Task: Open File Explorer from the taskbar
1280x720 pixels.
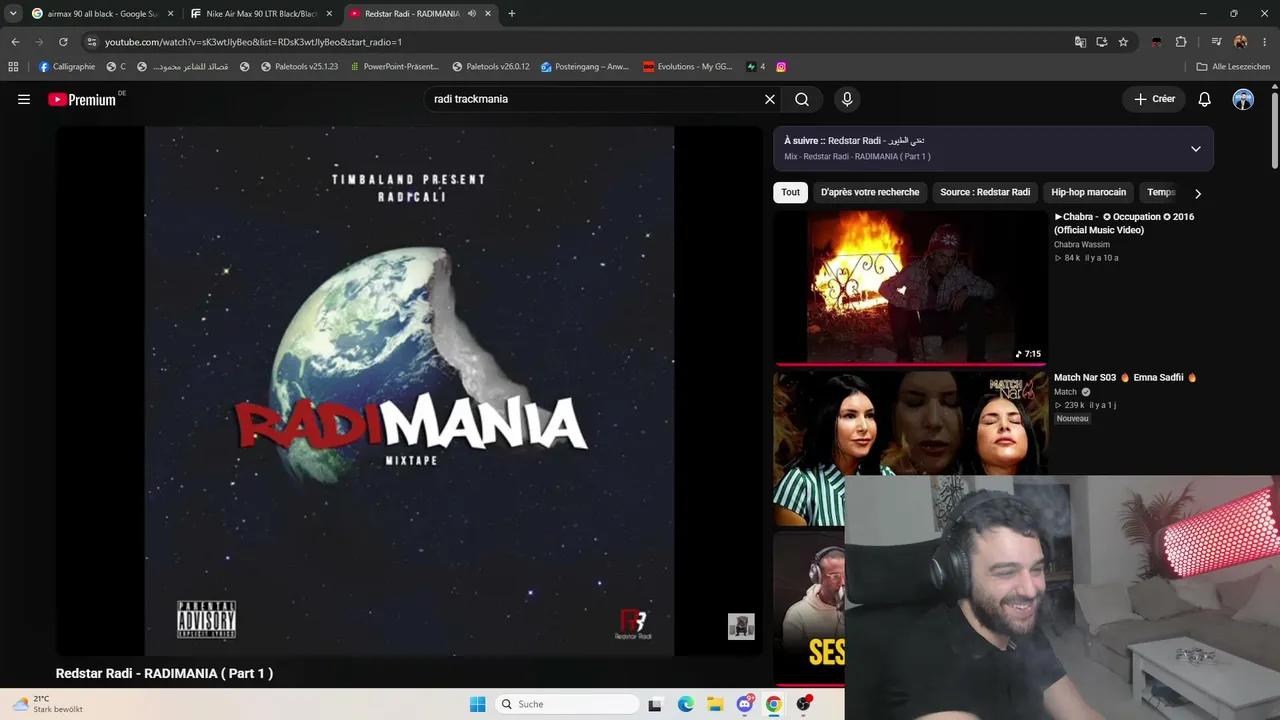Action: (x=715, y=704)
